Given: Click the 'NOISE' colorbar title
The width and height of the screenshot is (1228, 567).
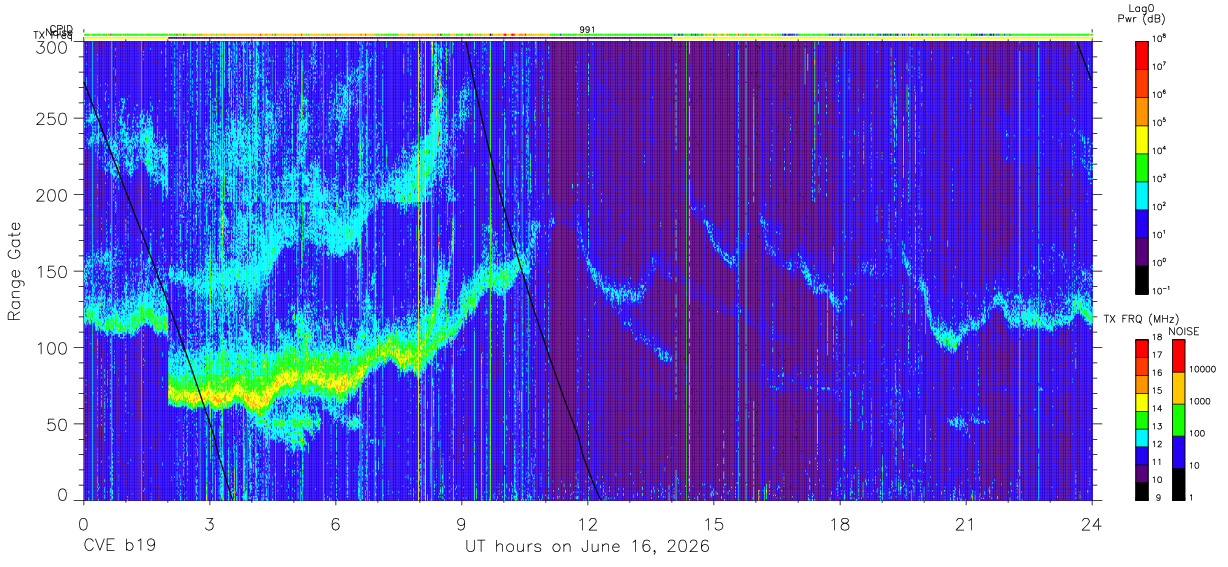Looking at the screenshot, I should click(1182, 331).
